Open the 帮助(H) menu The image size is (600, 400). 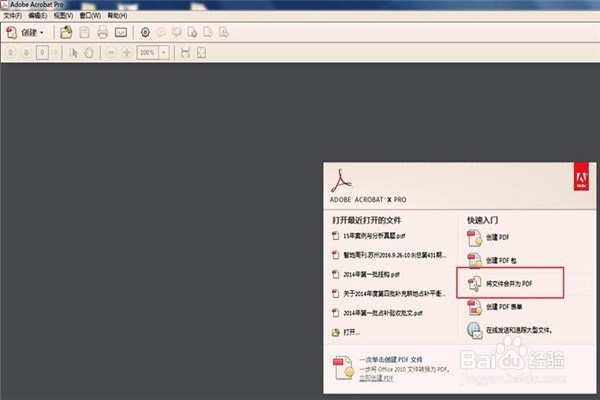[x=117, y=16]
